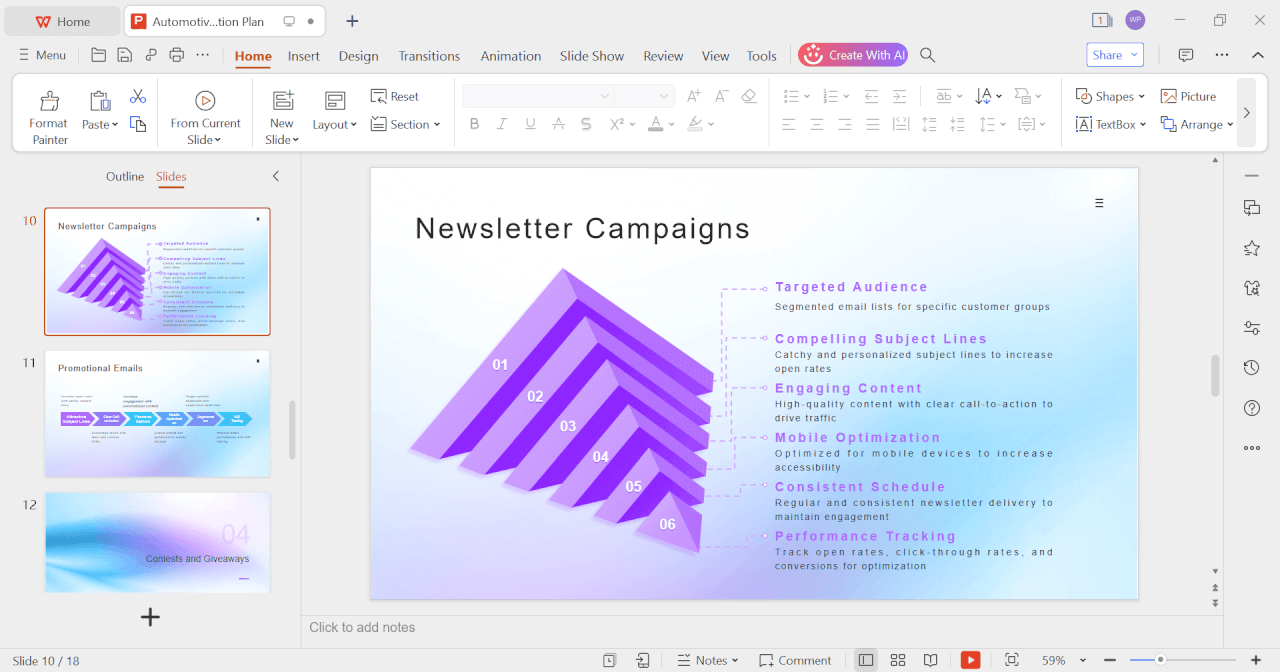Open the Transitions ribbon tab
The image size is (1280, 672).
pos(429,56)
